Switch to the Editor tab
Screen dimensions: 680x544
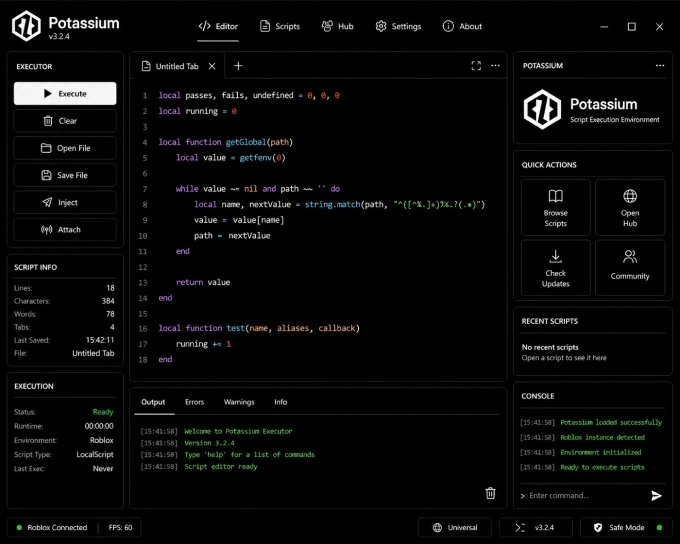point(218,26)
